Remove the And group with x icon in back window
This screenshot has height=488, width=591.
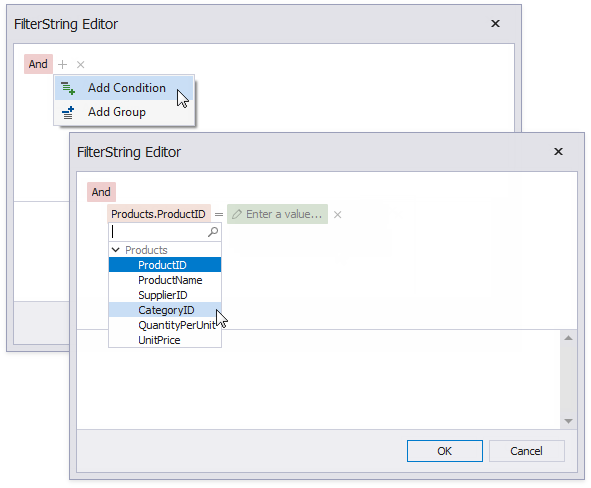(x=80, y=64)
